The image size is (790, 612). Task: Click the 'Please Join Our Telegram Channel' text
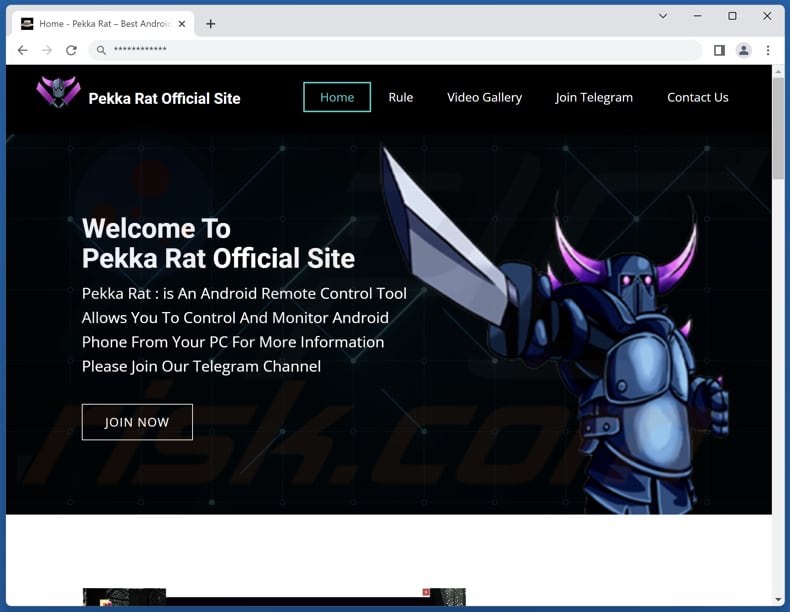(201, 366)
